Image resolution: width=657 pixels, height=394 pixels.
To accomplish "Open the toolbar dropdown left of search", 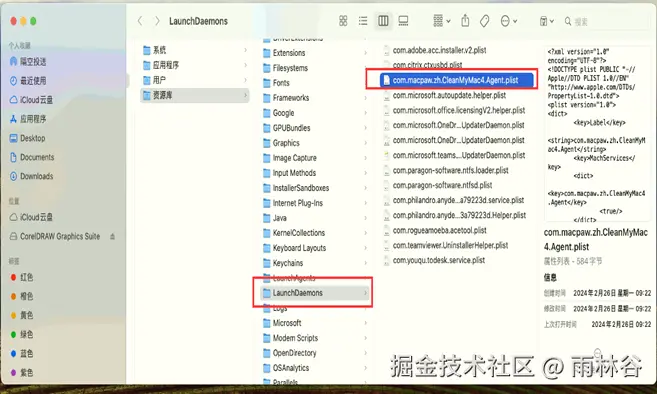I will [x=546, y=21].
